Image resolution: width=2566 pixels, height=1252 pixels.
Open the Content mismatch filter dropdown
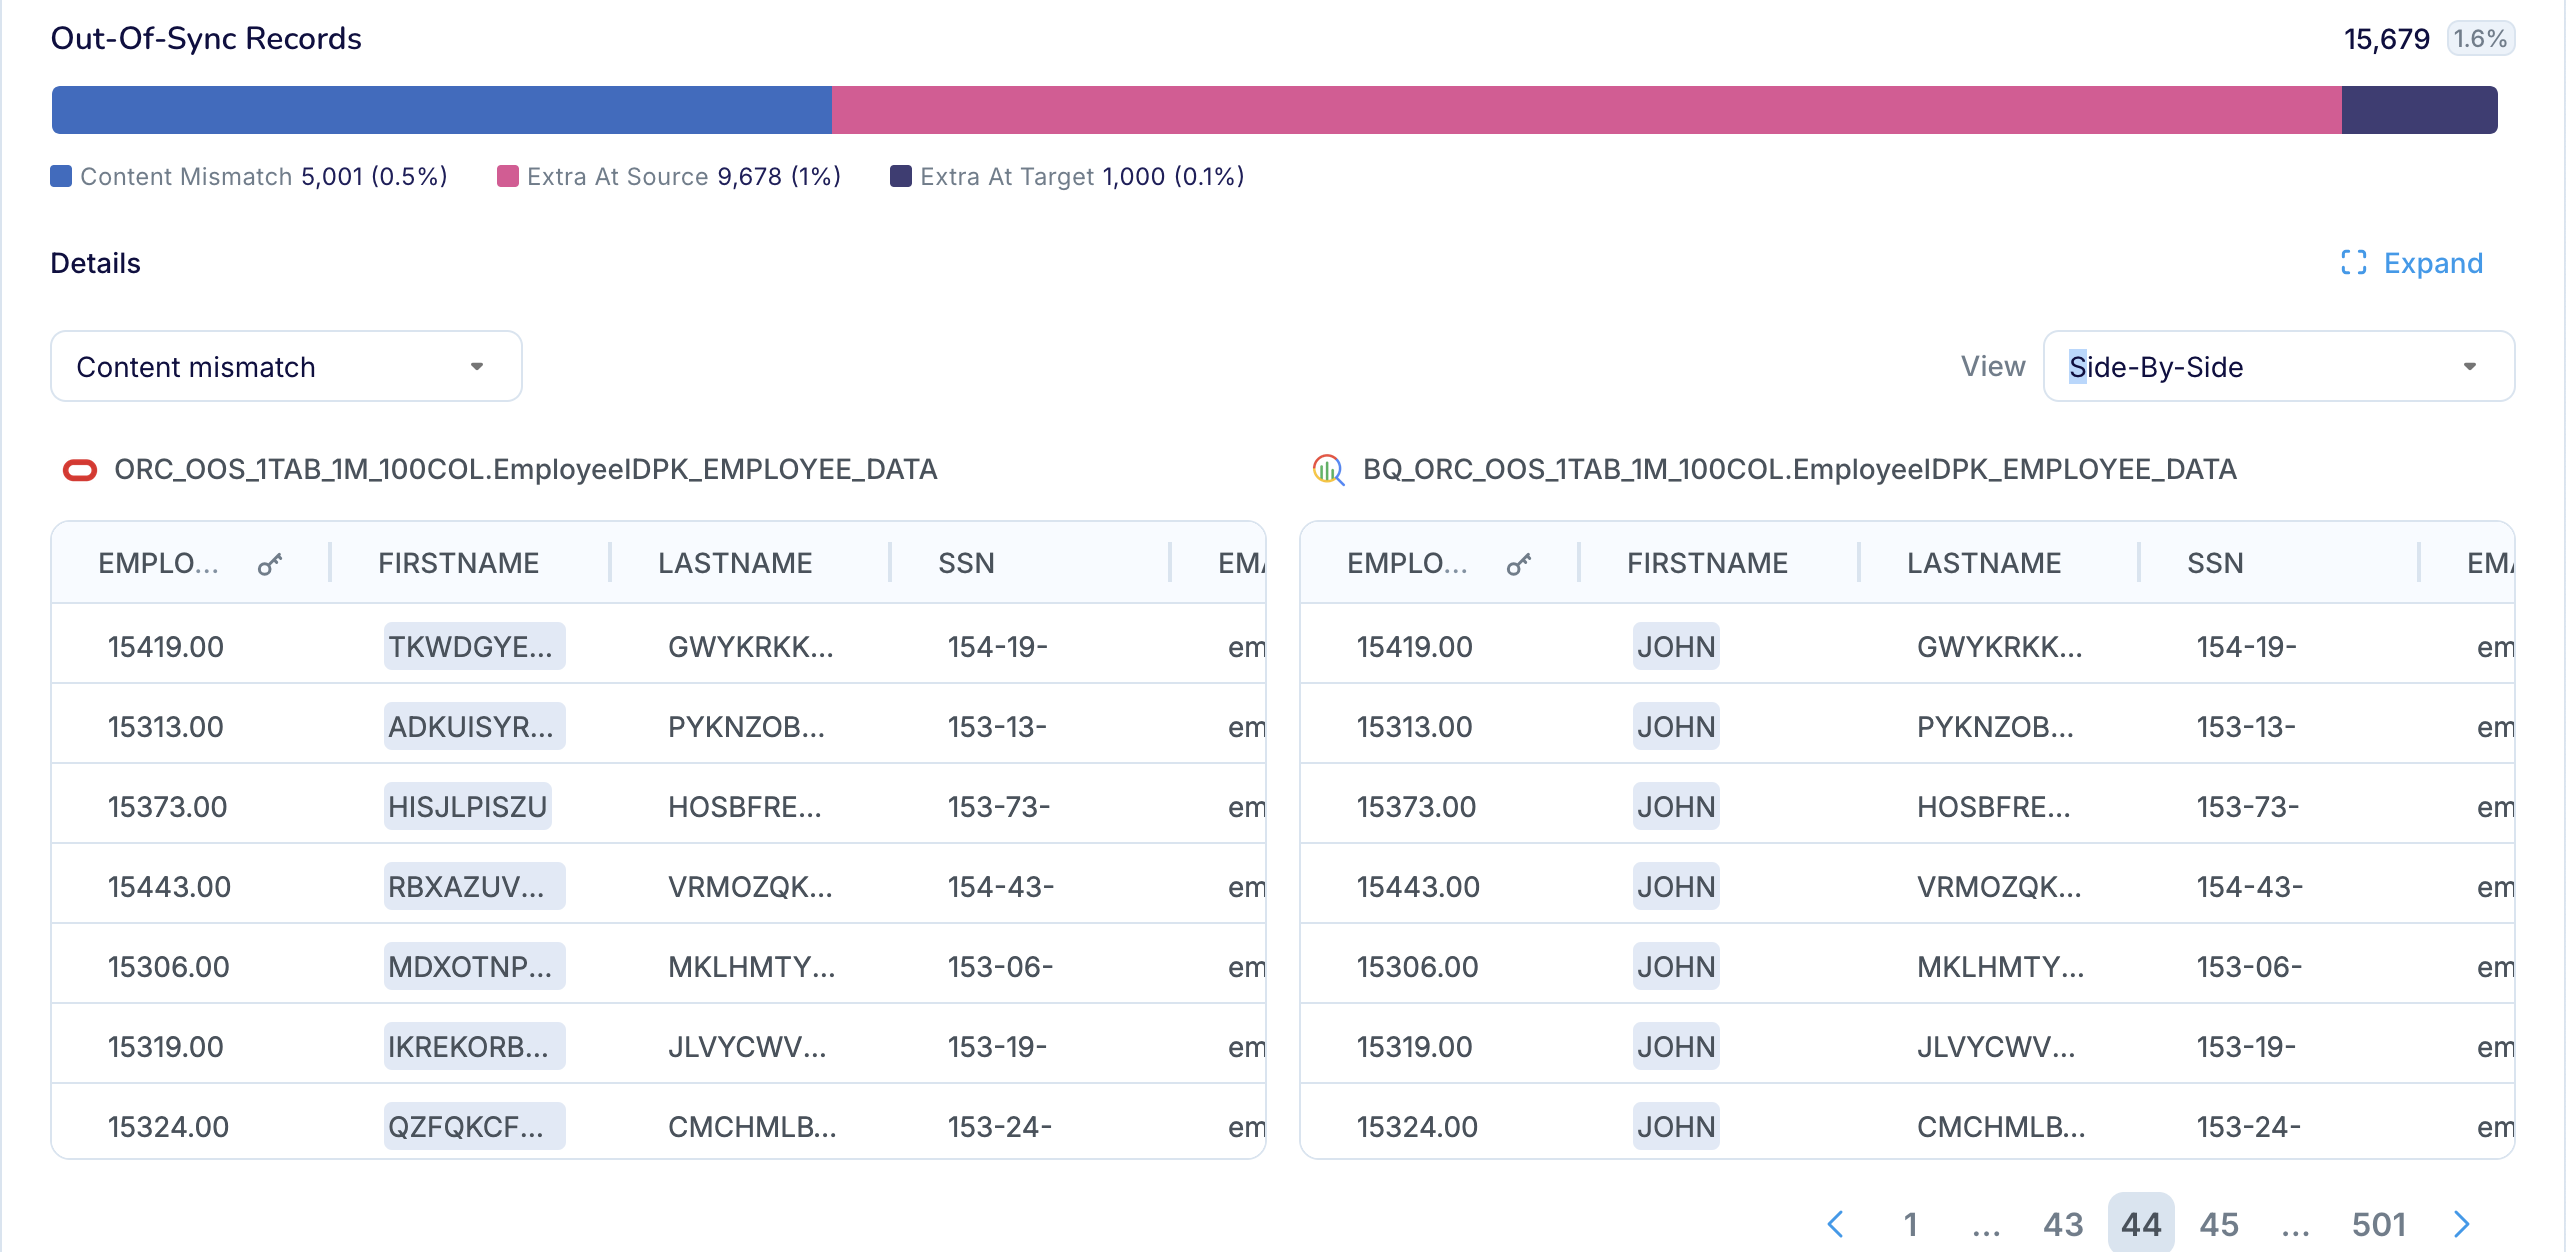285,366
